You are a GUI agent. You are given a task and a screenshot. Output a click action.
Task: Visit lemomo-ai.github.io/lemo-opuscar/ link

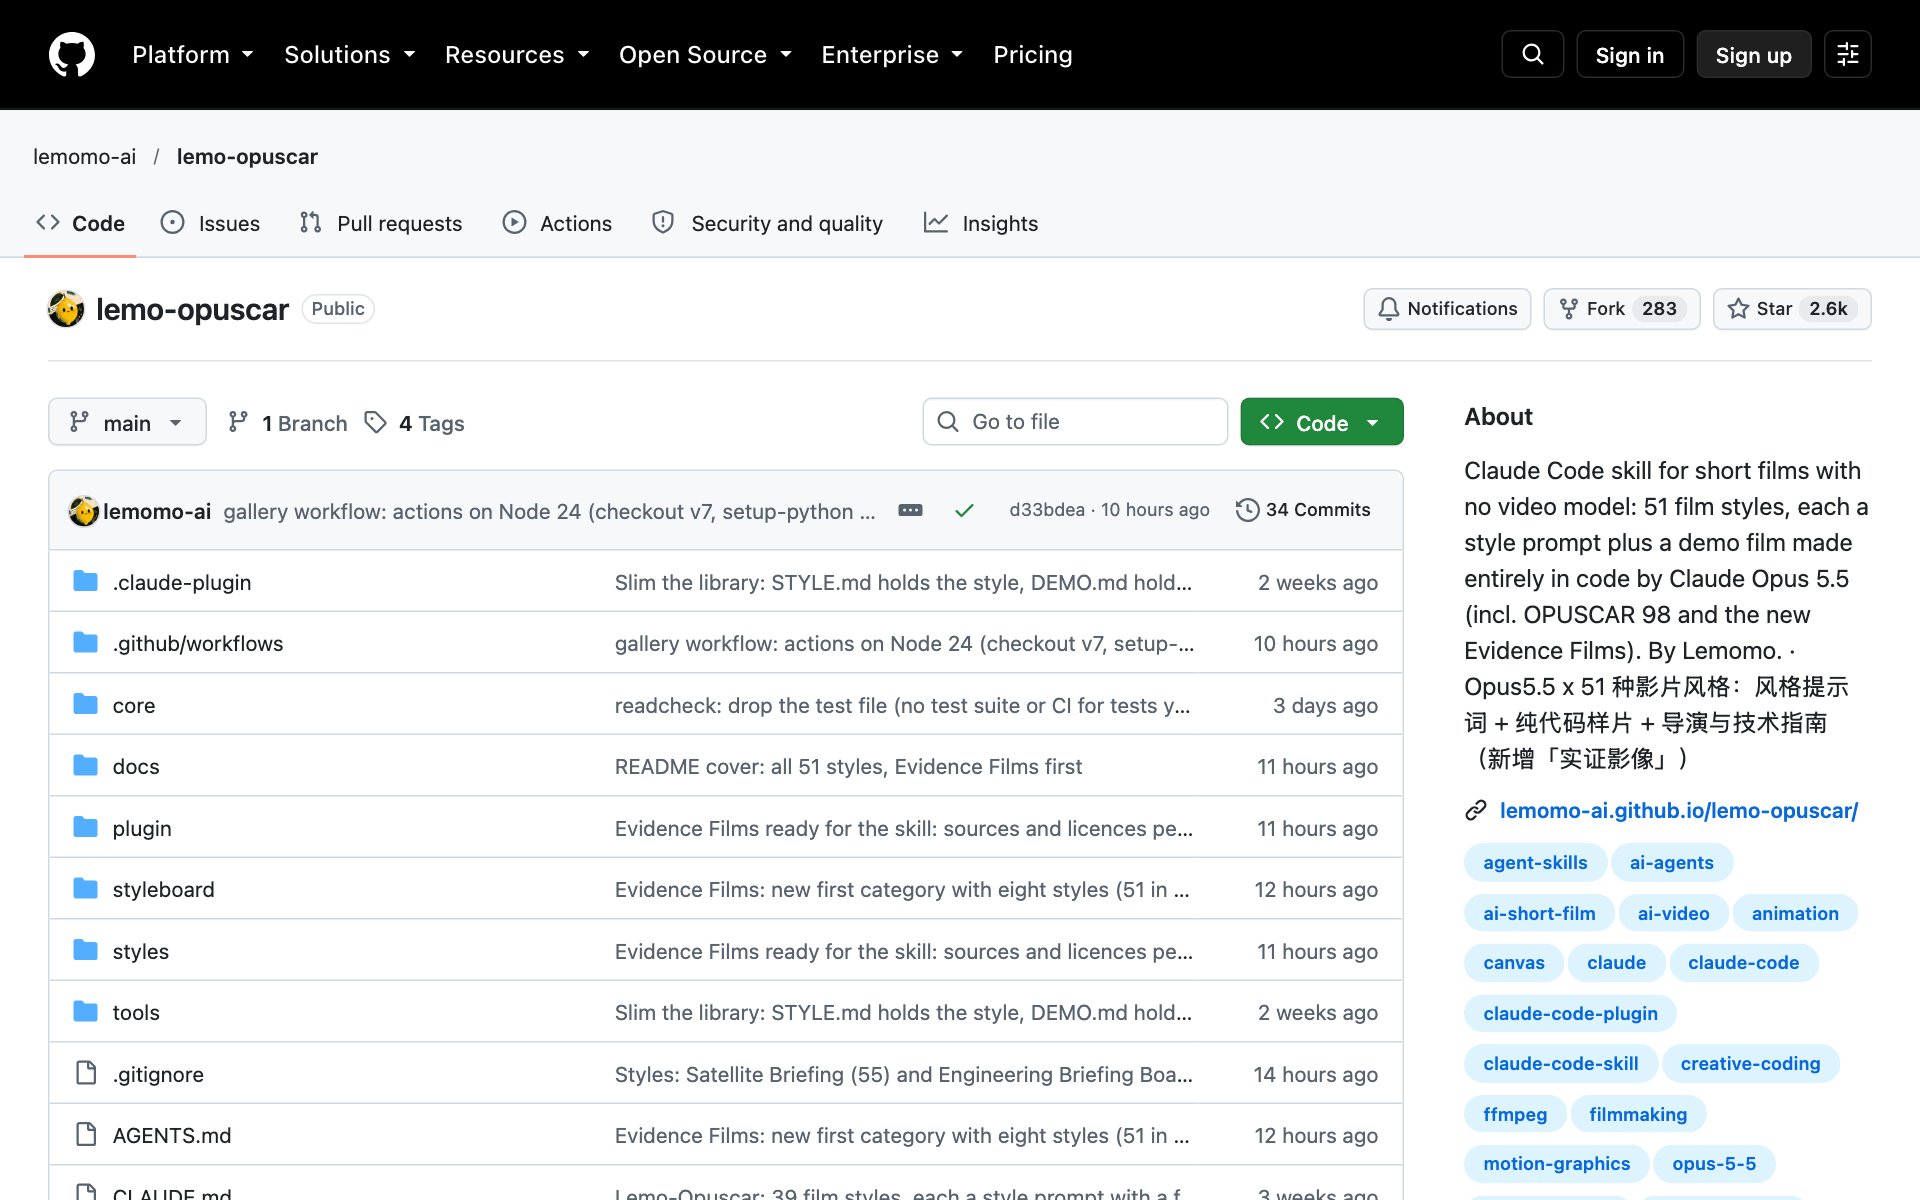(1679, 810)
